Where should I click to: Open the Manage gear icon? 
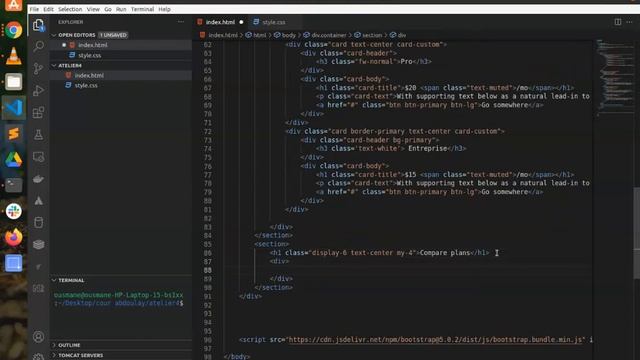pos(38,356)
